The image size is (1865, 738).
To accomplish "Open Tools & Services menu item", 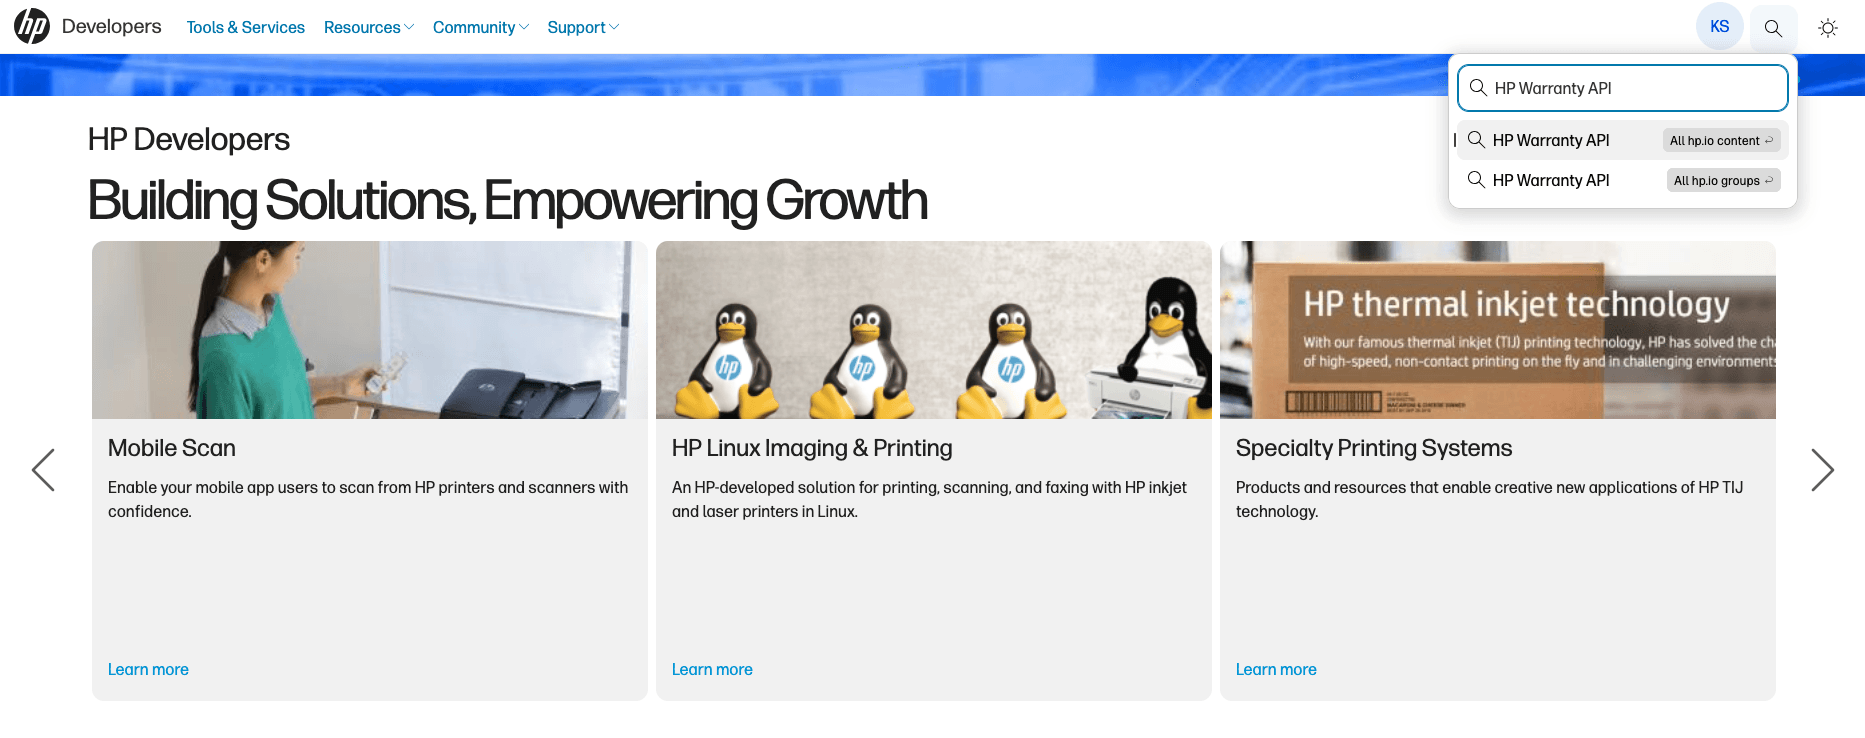I will [246, 28].
